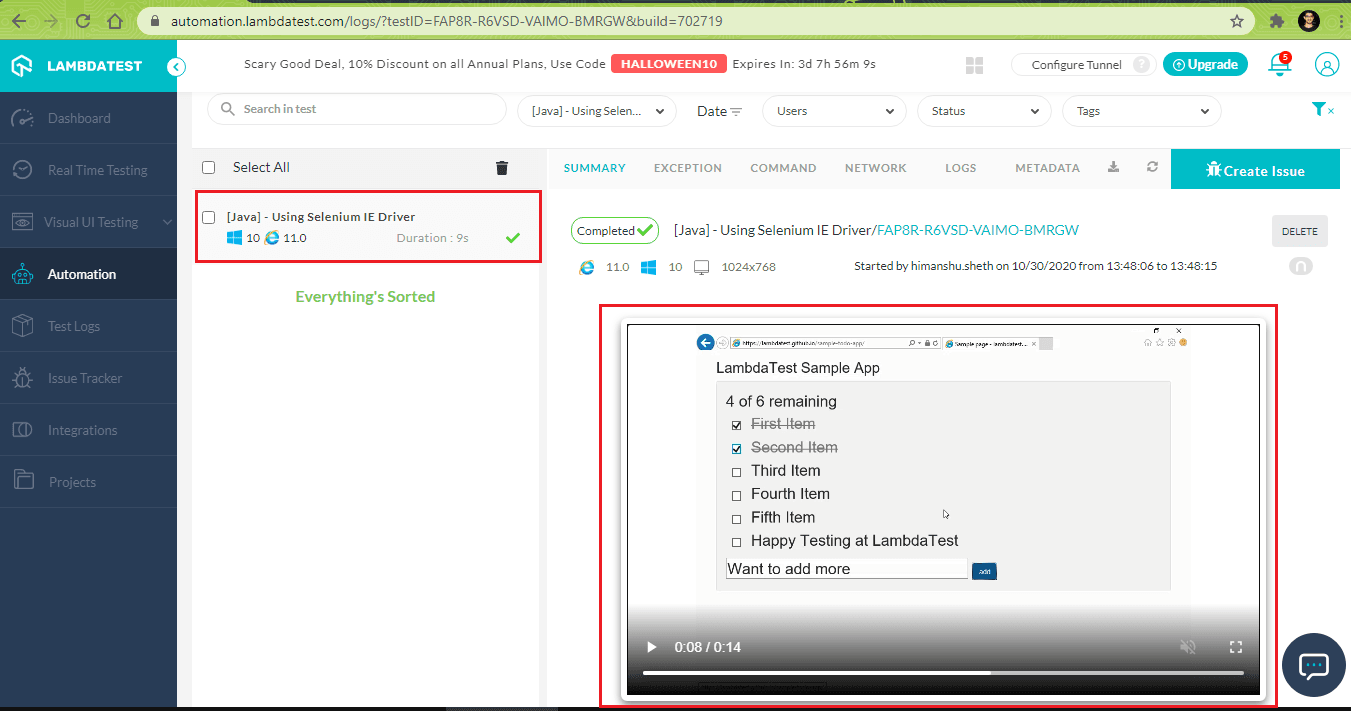1351x711 pixels.
Task: Click the refresh icon beside Create Issue
Action: pos(1152,168)
